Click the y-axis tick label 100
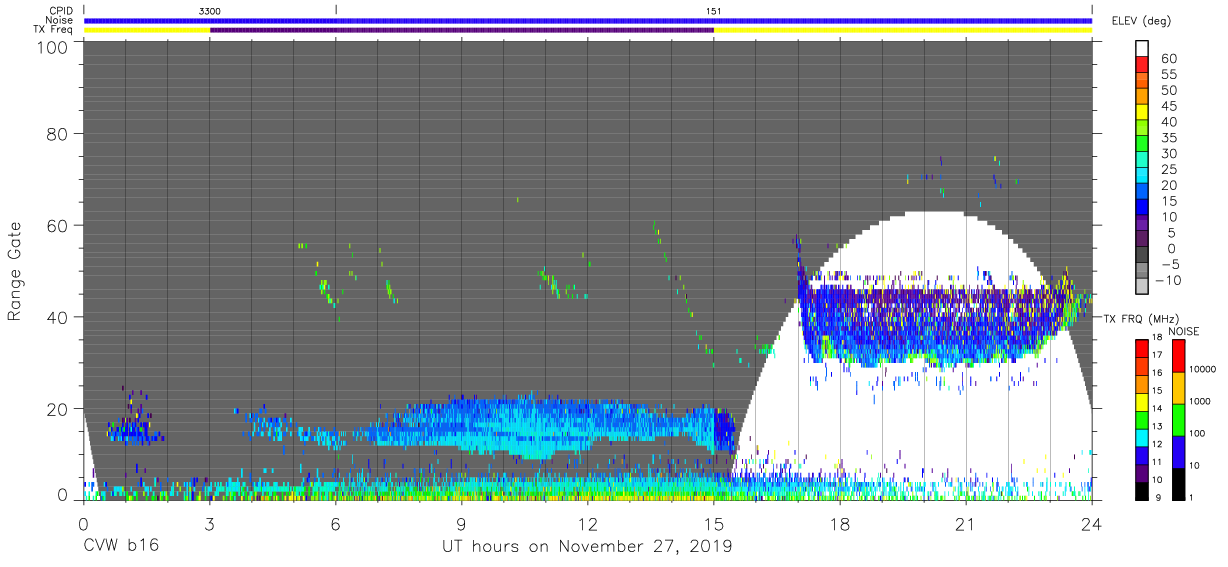 click(52, 46)
